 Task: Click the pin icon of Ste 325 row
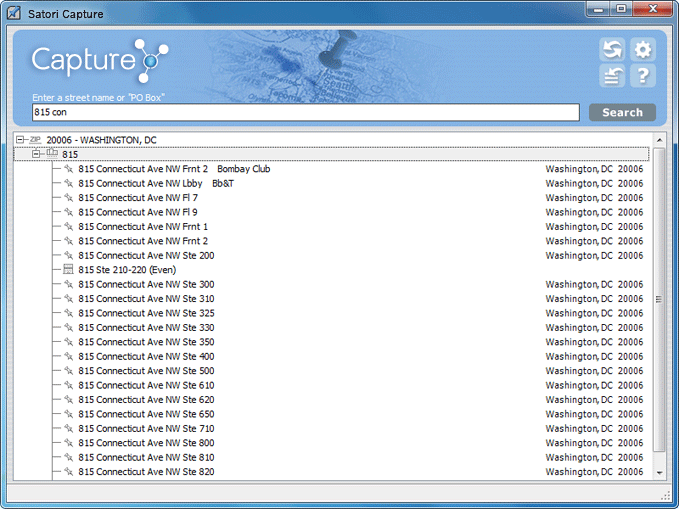click(68, 313)
